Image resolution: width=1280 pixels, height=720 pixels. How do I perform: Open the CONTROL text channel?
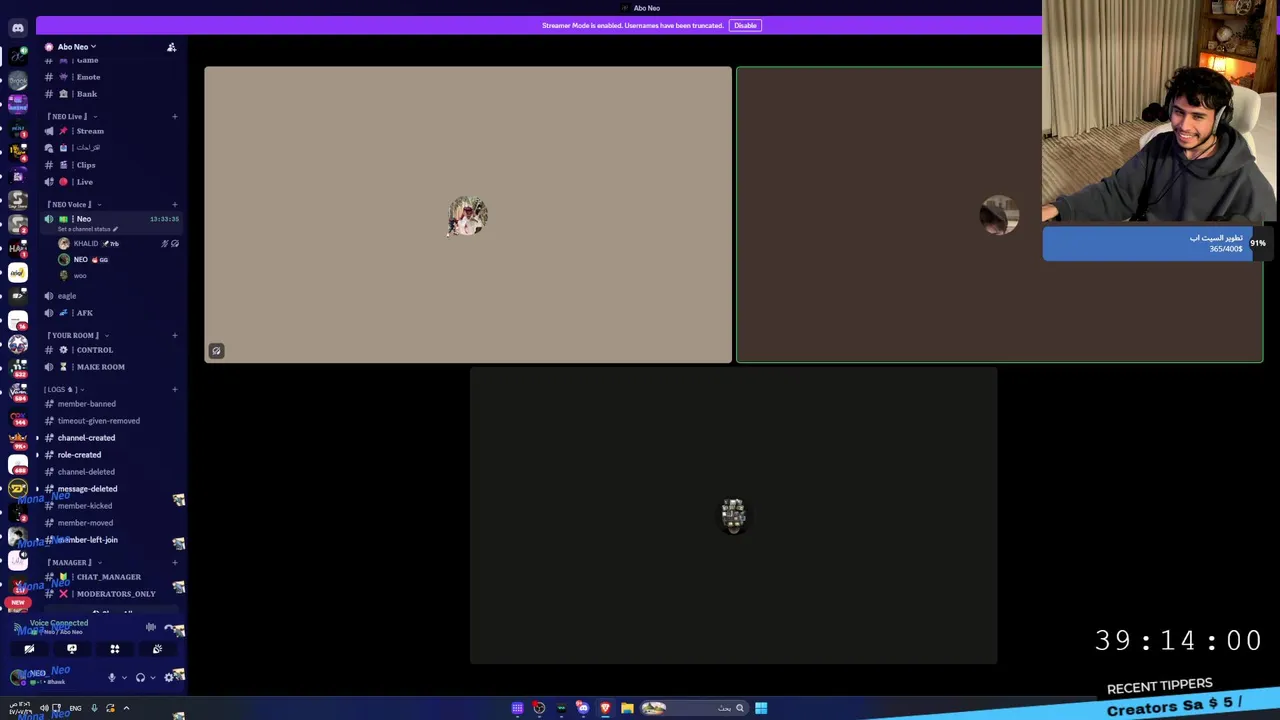pos(110,350)
